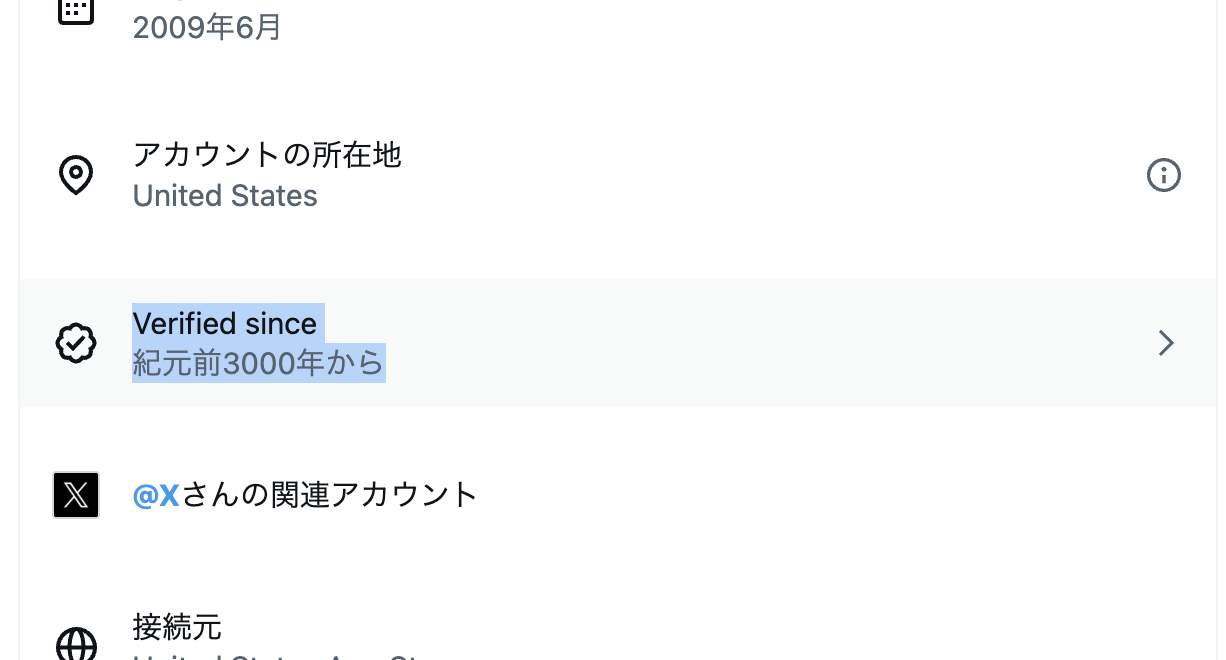Image resolution: width=1226 pixels, height=660 pixels.
Task: Expand Verified since with the chevron arrow
Action: point(1165,343)
